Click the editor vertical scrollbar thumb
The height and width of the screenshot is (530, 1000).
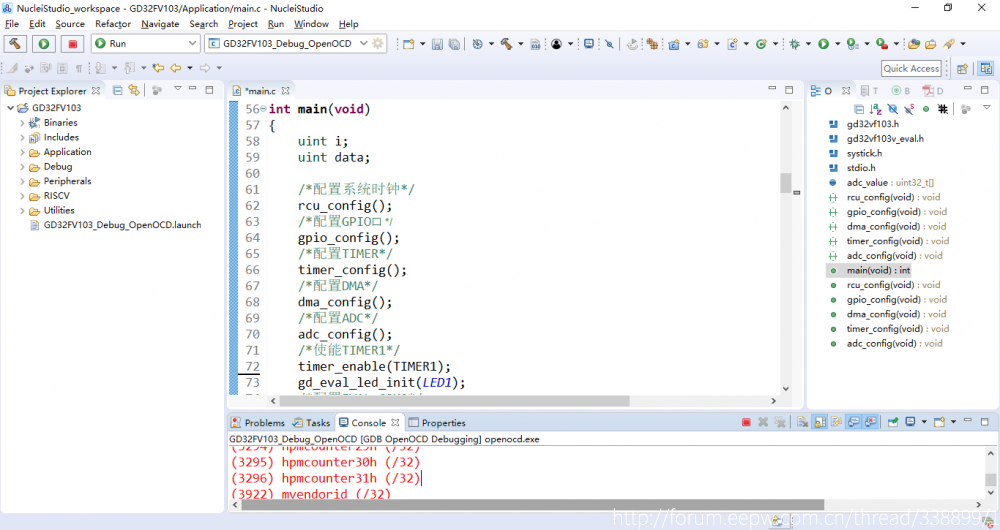click(786, 182)
